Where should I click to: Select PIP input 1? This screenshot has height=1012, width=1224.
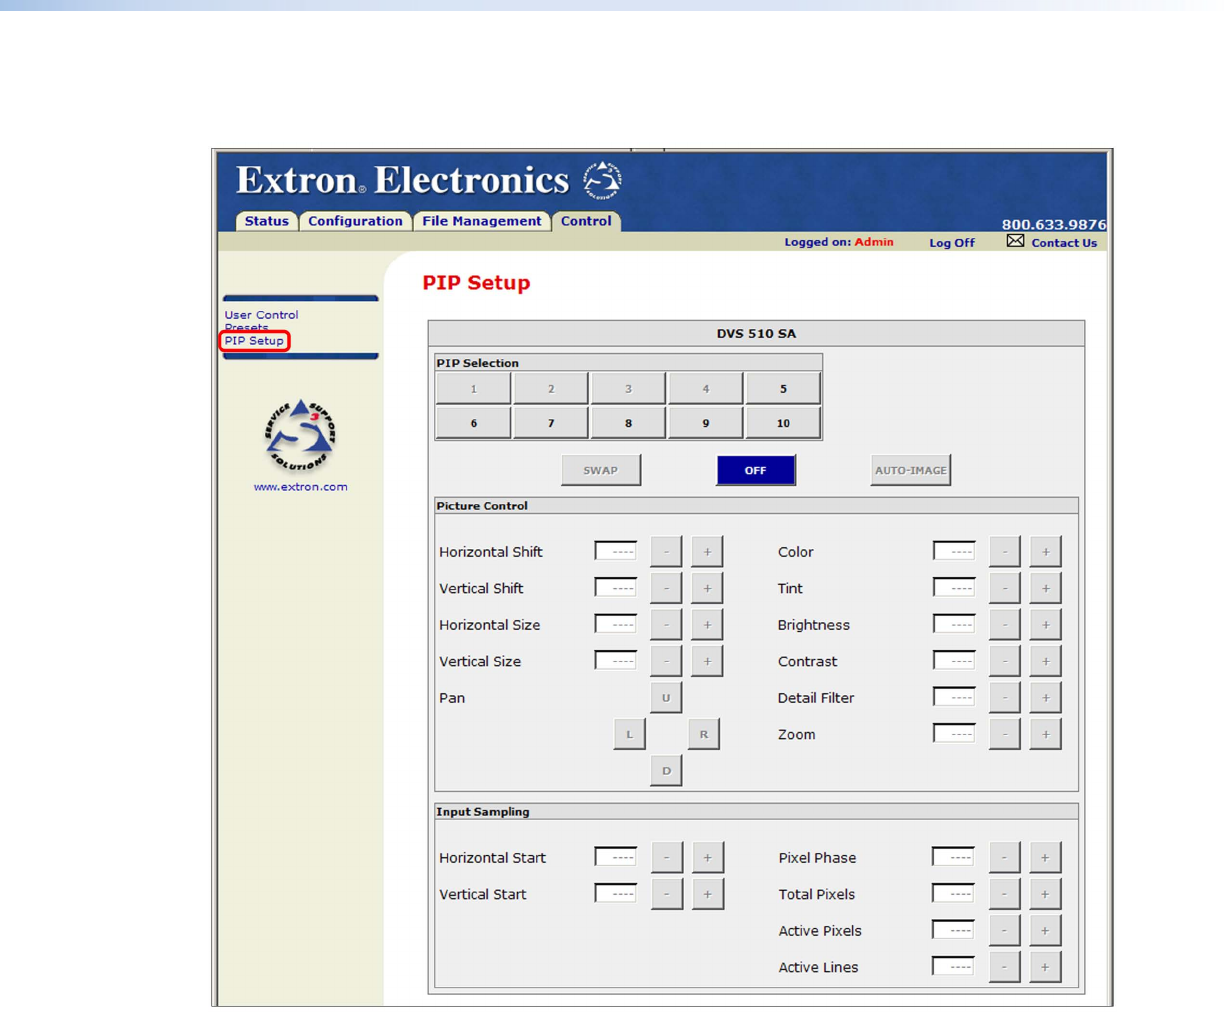pyautogui.click(x=473, y=388)
